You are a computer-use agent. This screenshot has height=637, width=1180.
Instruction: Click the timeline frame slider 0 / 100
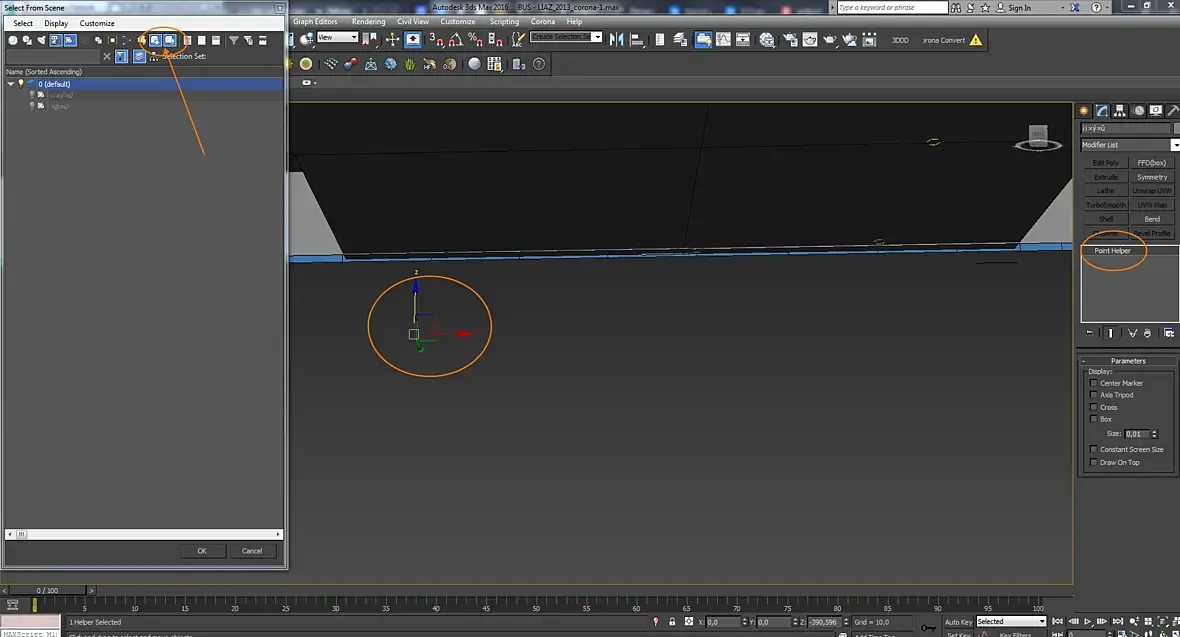(x=47, y=591)
